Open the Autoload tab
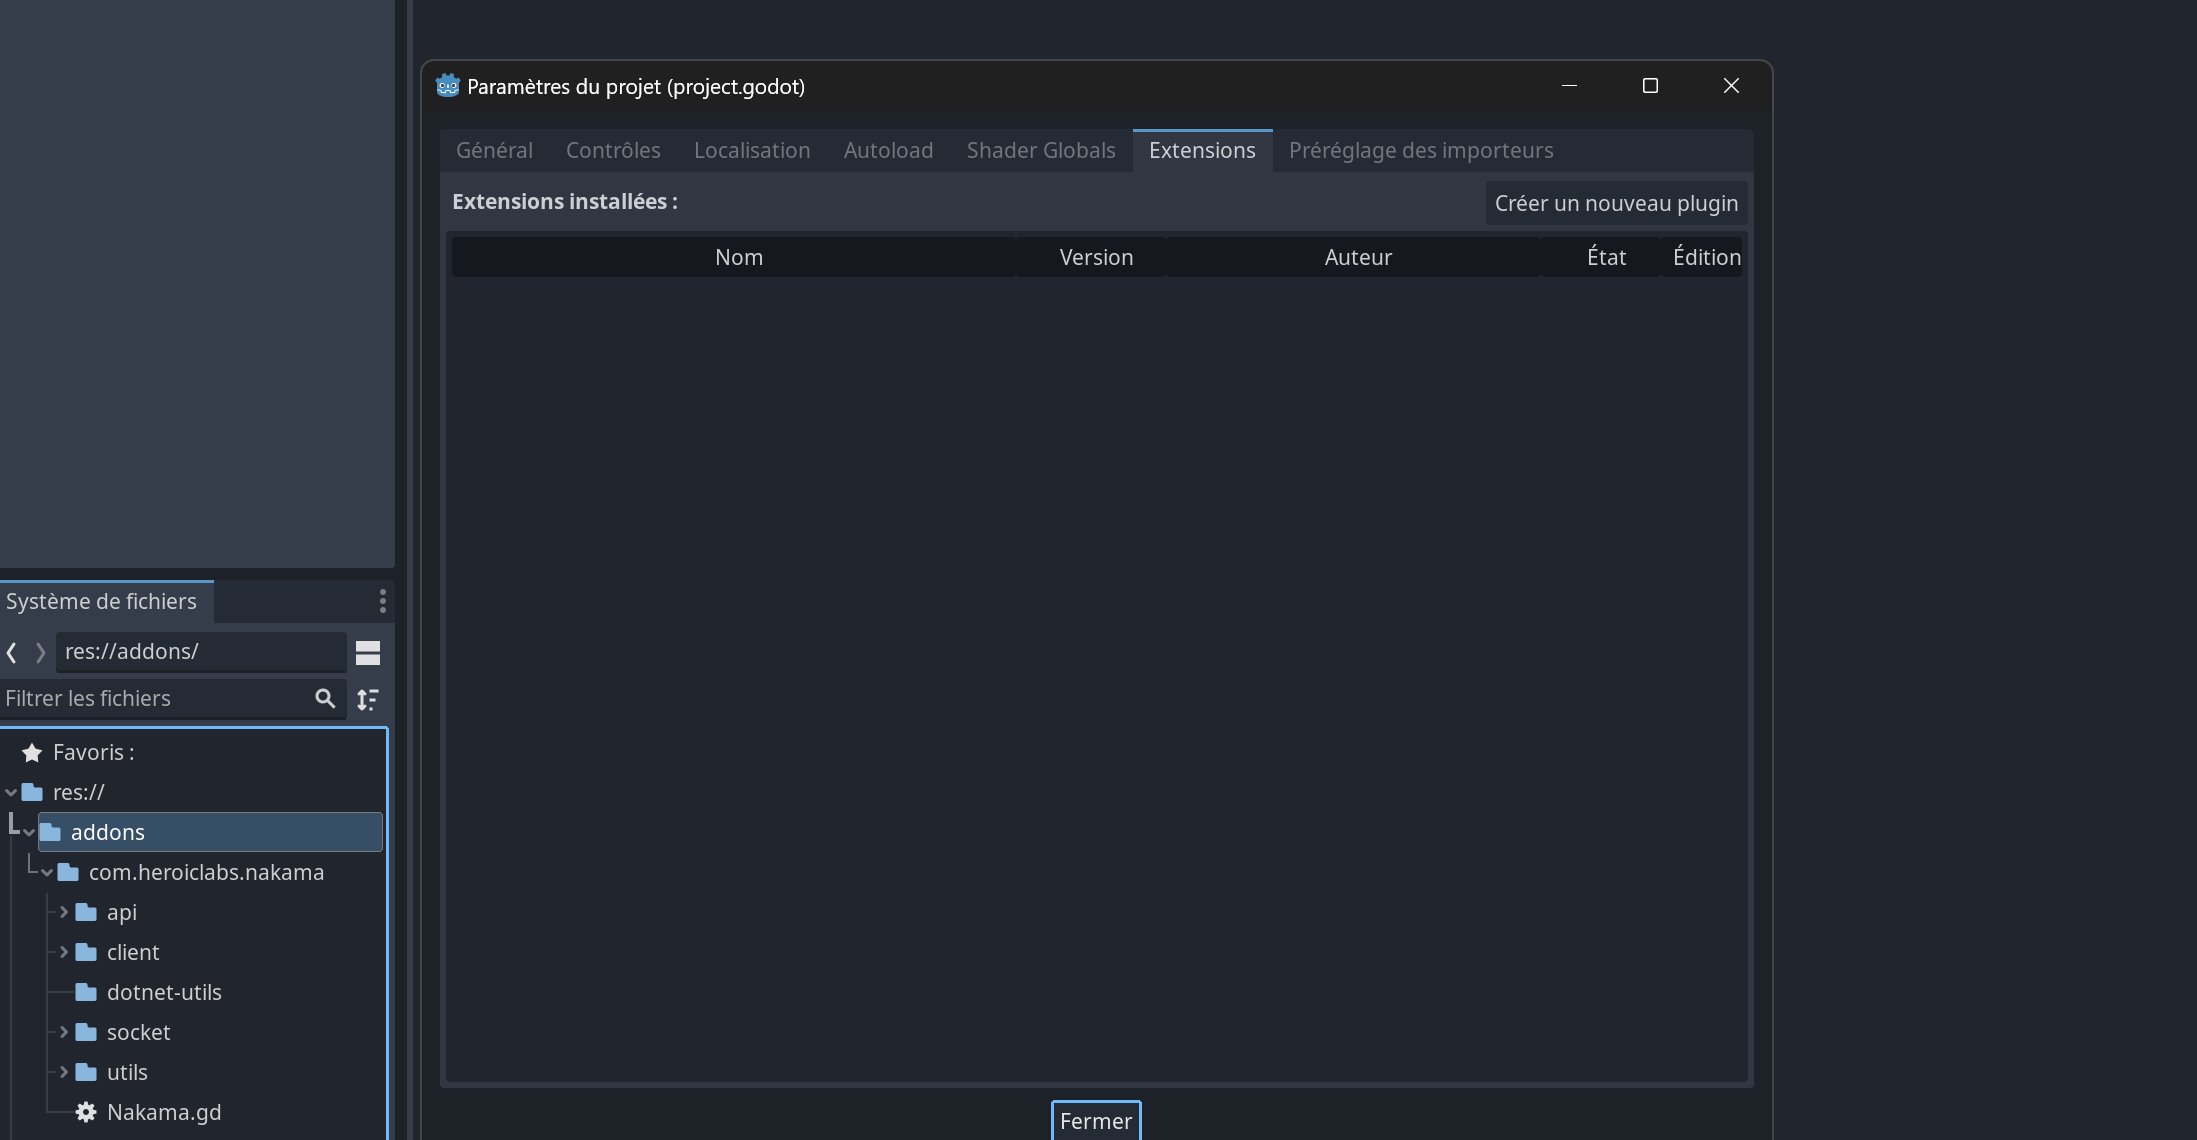 (887, 150)
